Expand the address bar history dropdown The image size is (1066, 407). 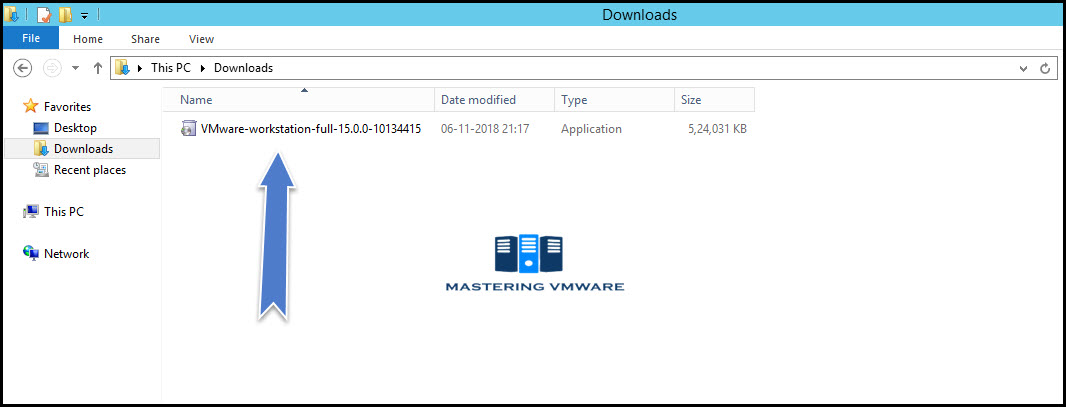[1023, 68]
